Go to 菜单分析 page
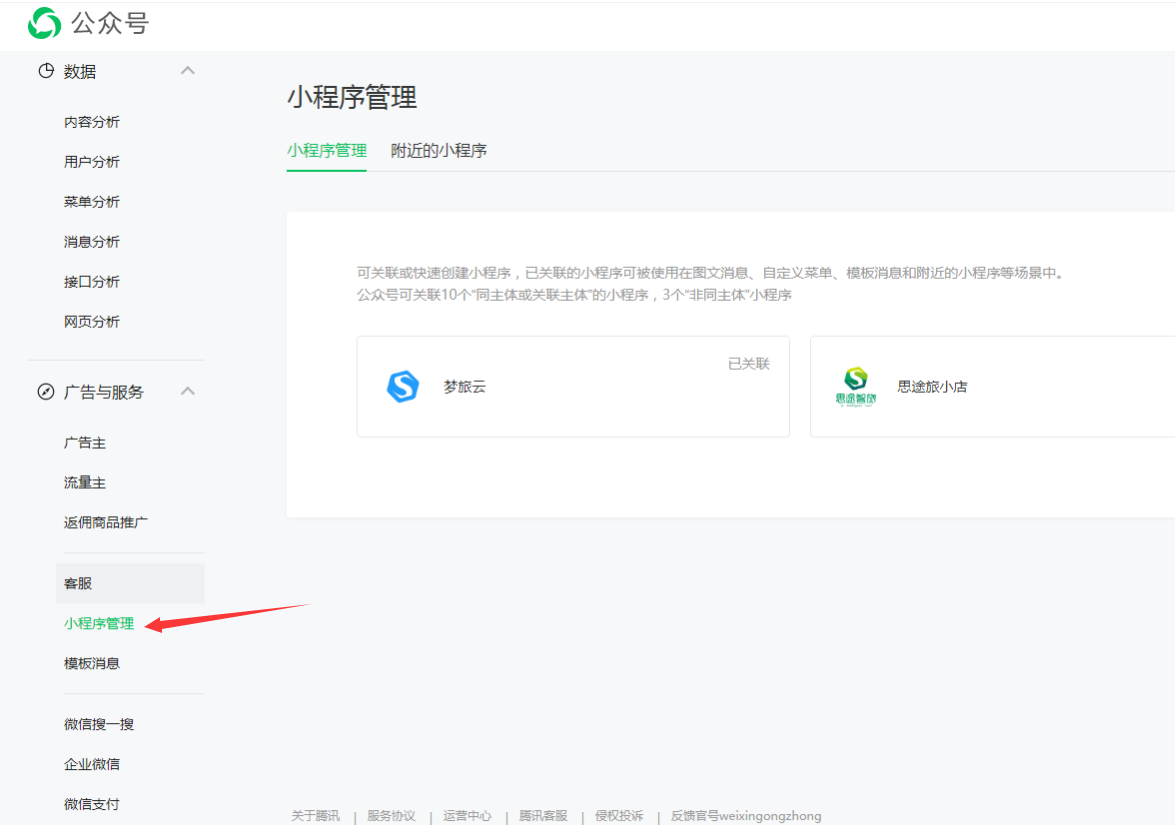This screenshot has height=825, width=1175. click(x=92, y=202)
